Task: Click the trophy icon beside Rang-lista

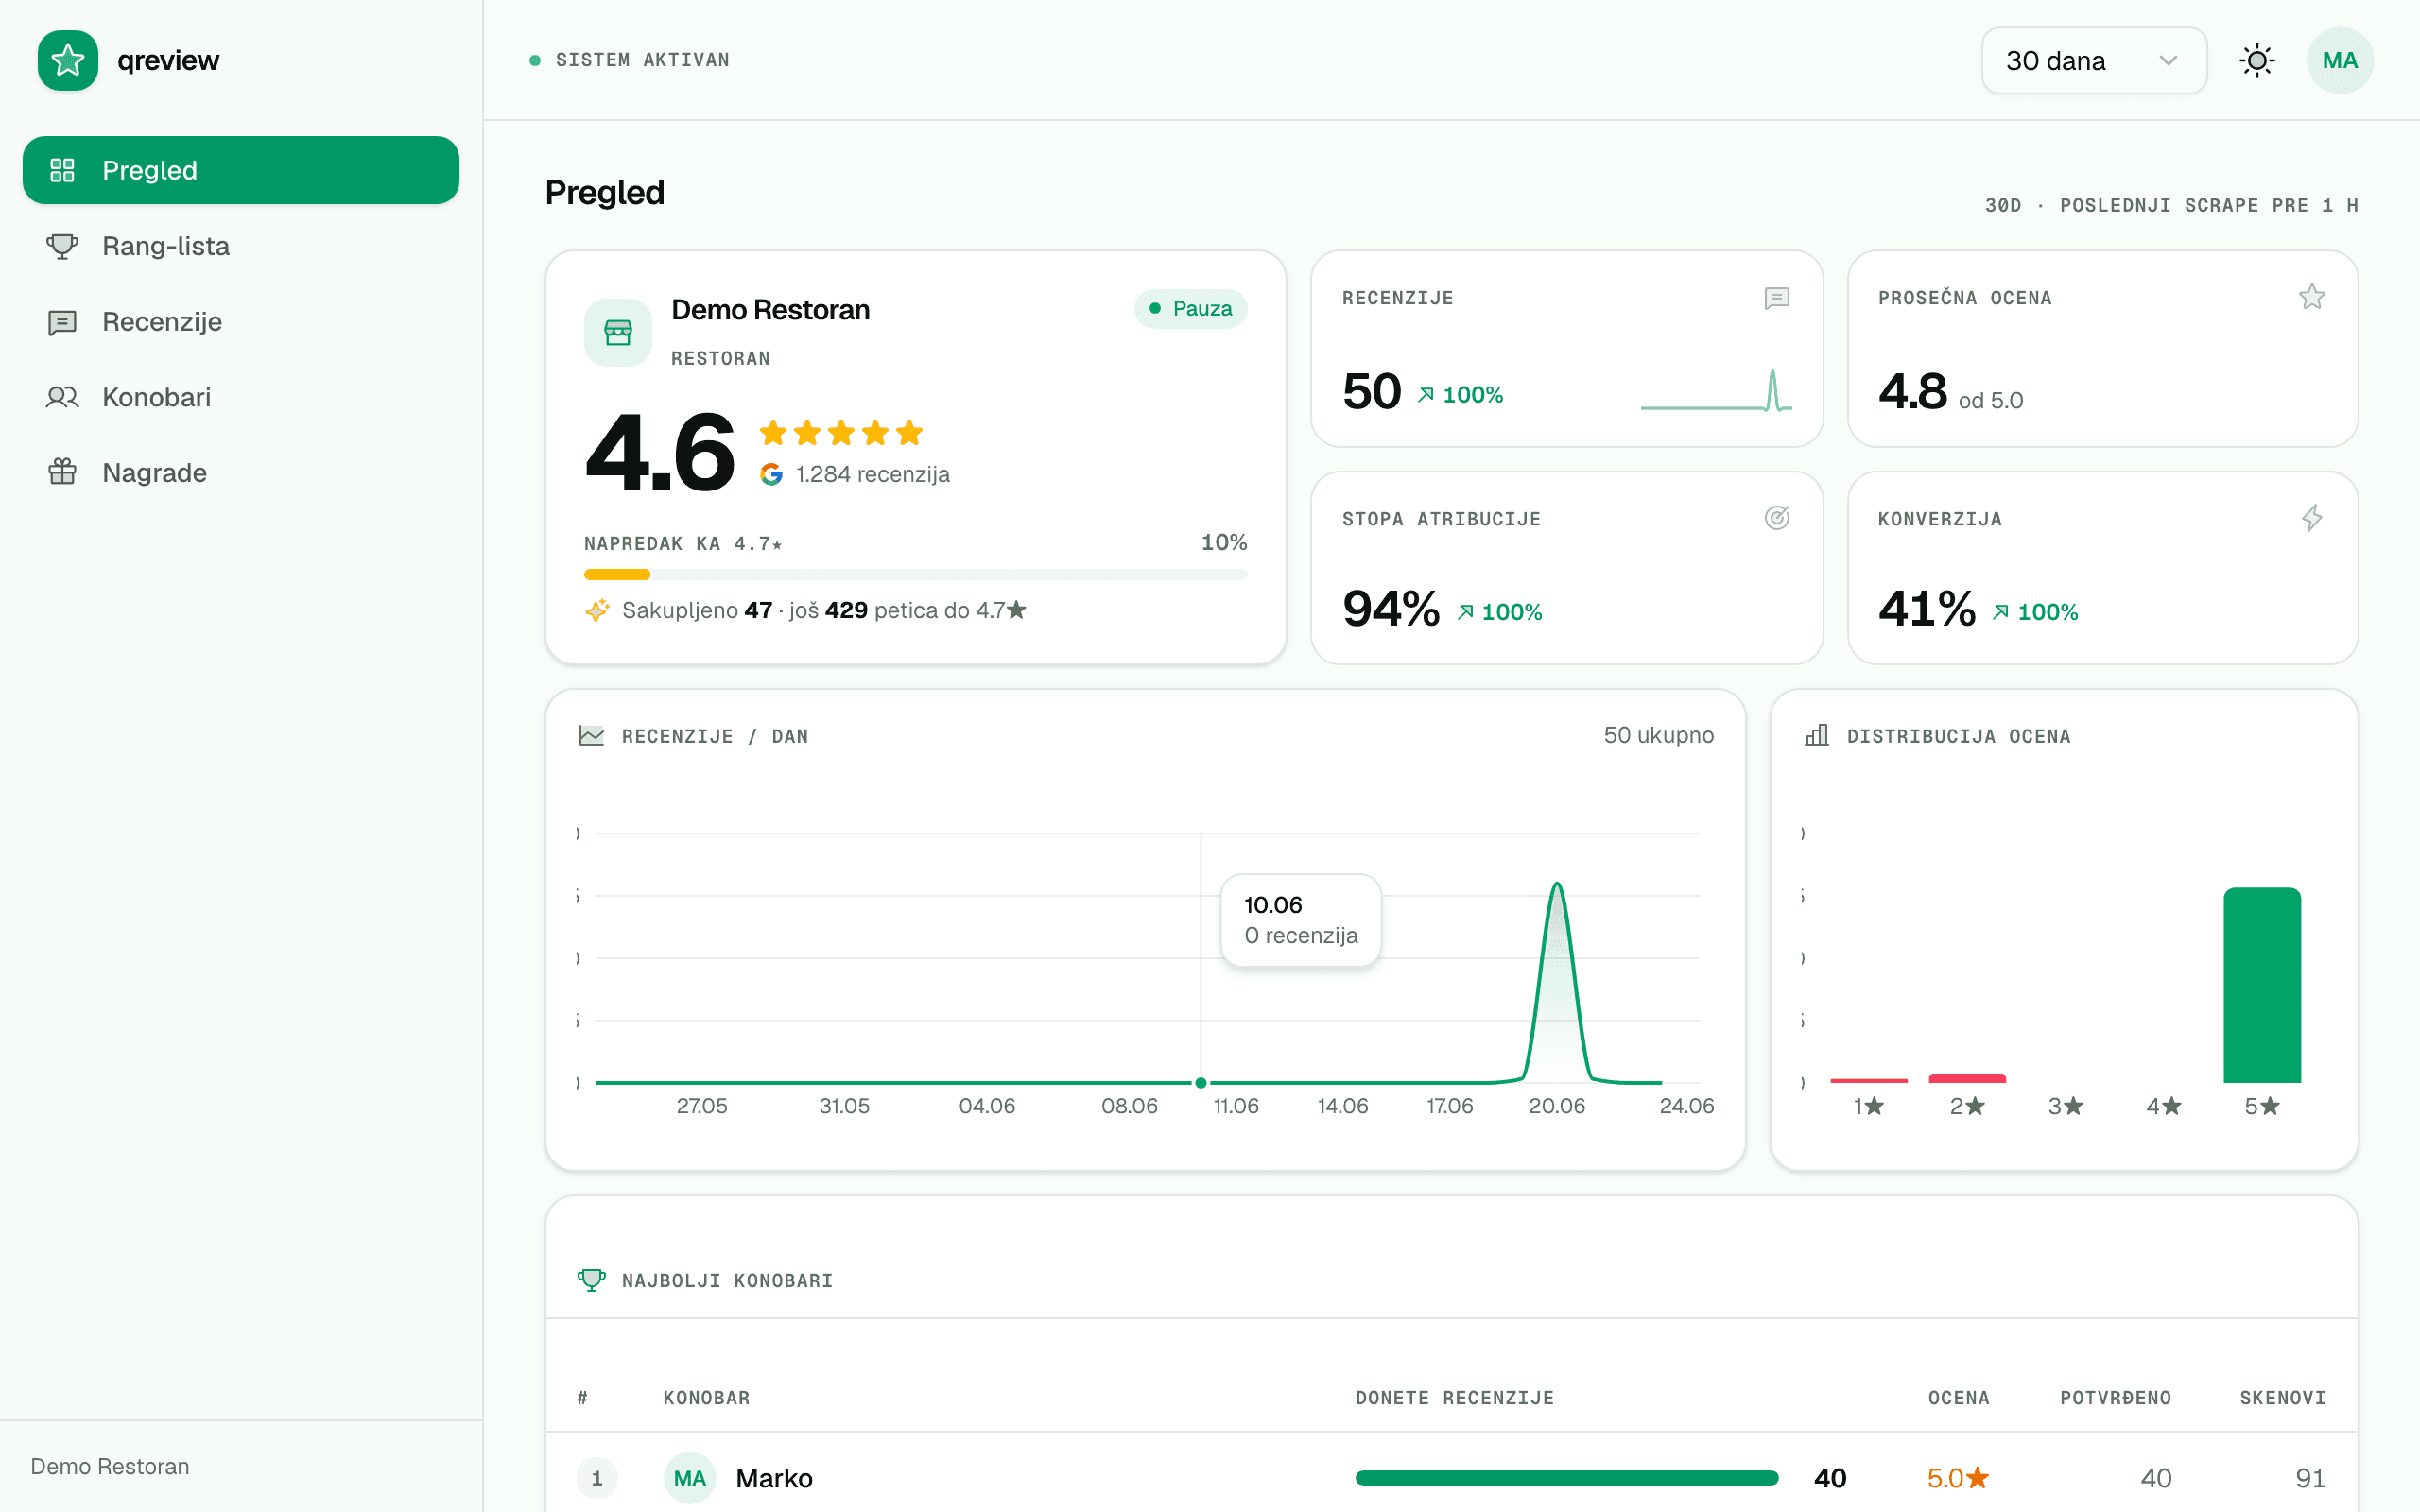Action: [62, 246]
